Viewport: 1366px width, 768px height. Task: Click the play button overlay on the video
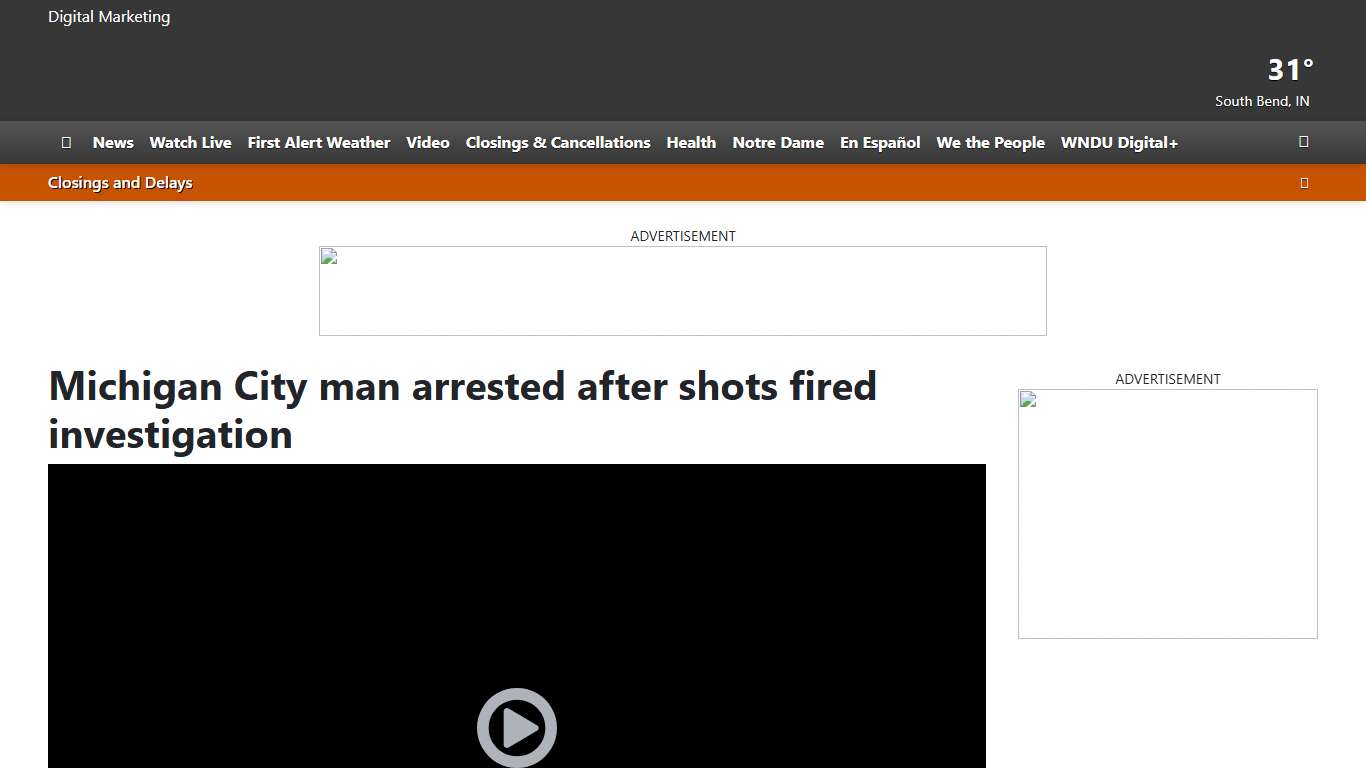[x=516, y=727]
